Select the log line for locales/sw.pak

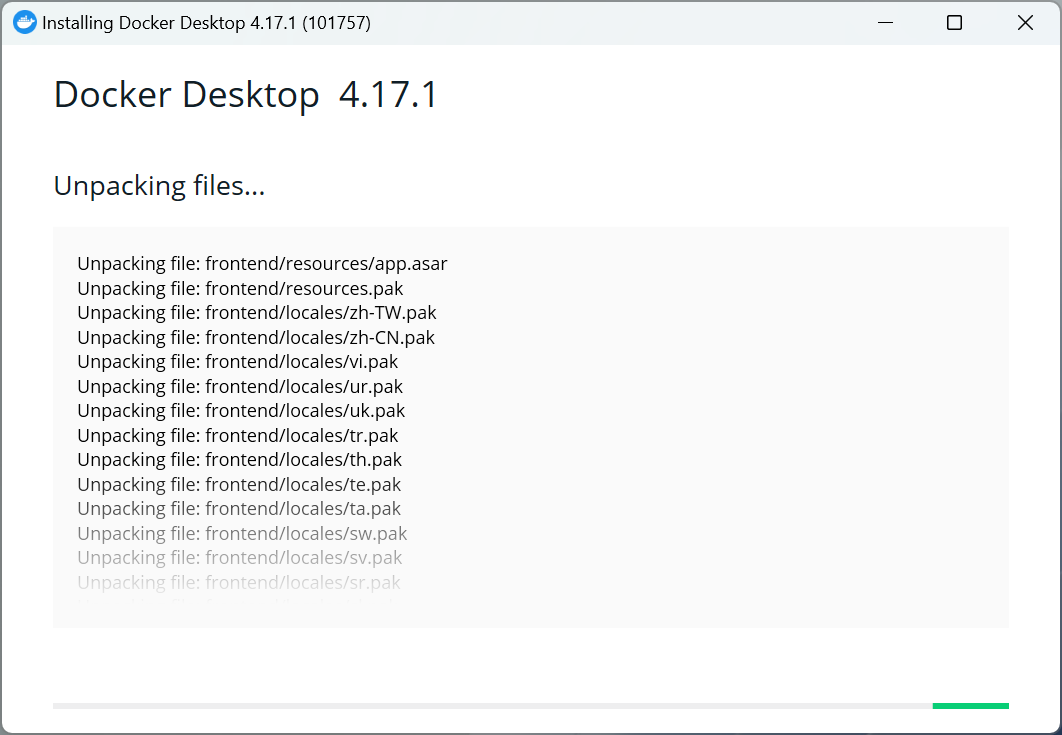coord(242,533)
